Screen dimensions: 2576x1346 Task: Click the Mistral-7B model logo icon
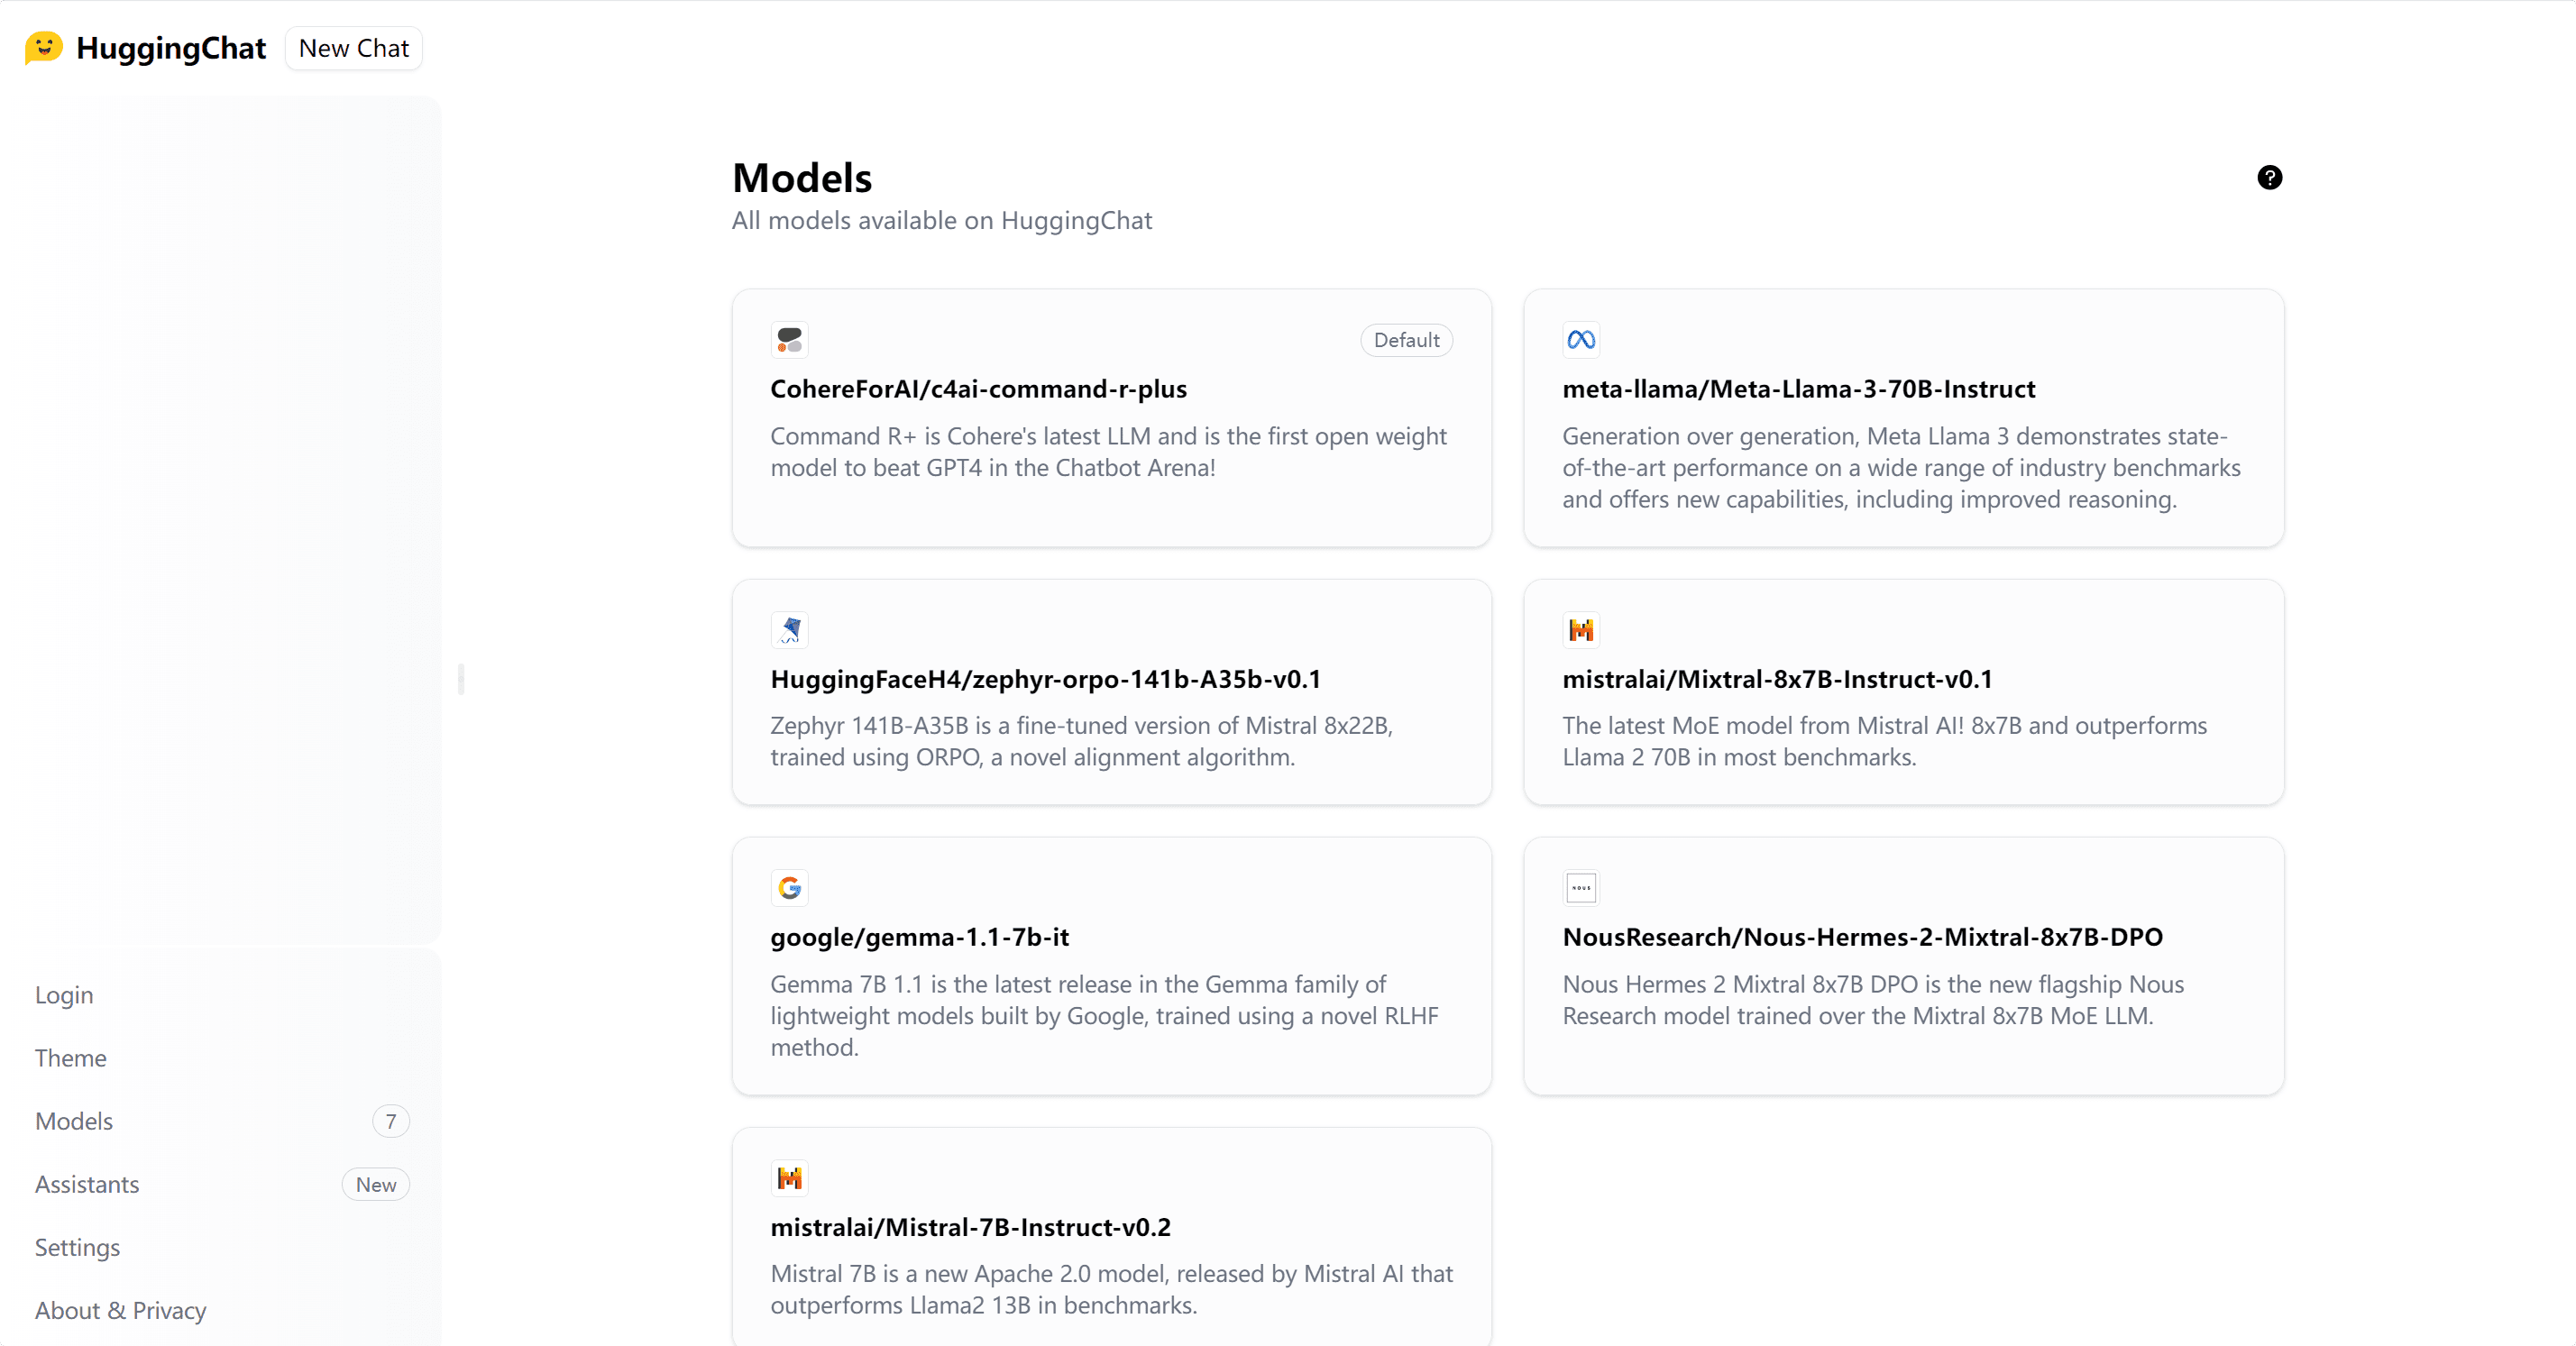(x=789, y=1178)
